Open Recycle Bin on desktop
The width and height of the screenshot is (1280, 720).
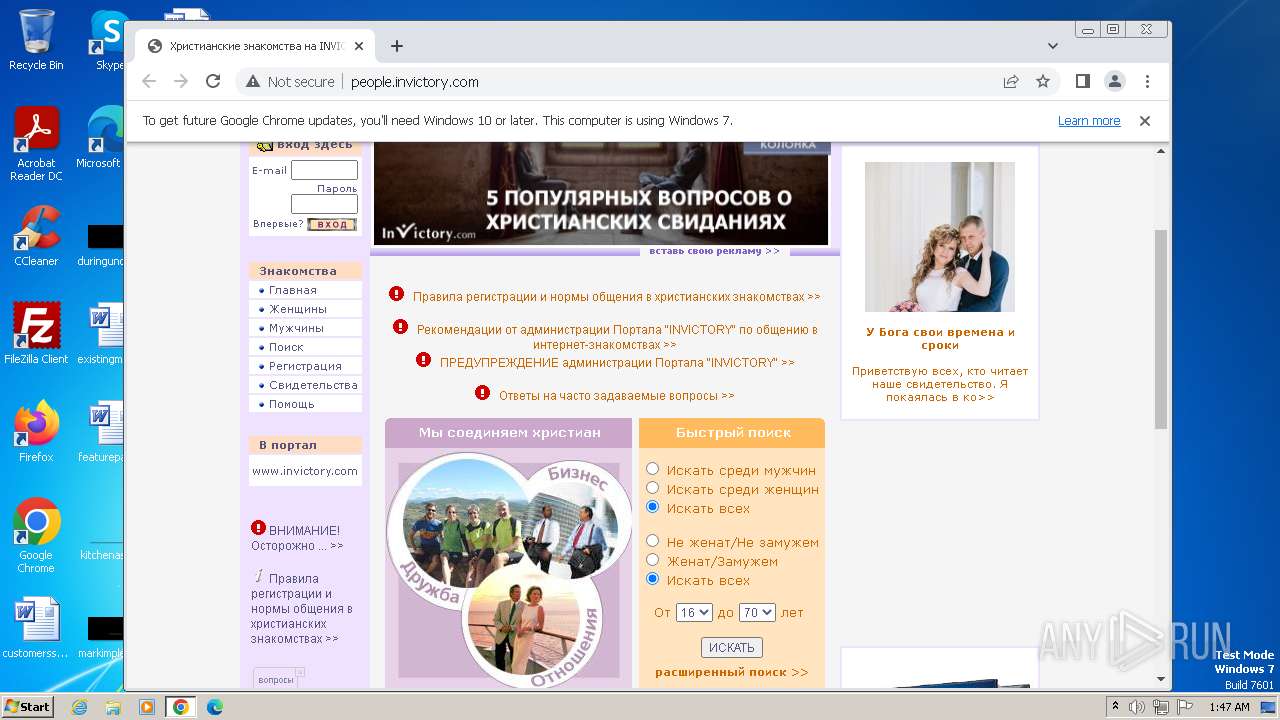[x=36, y=40]
